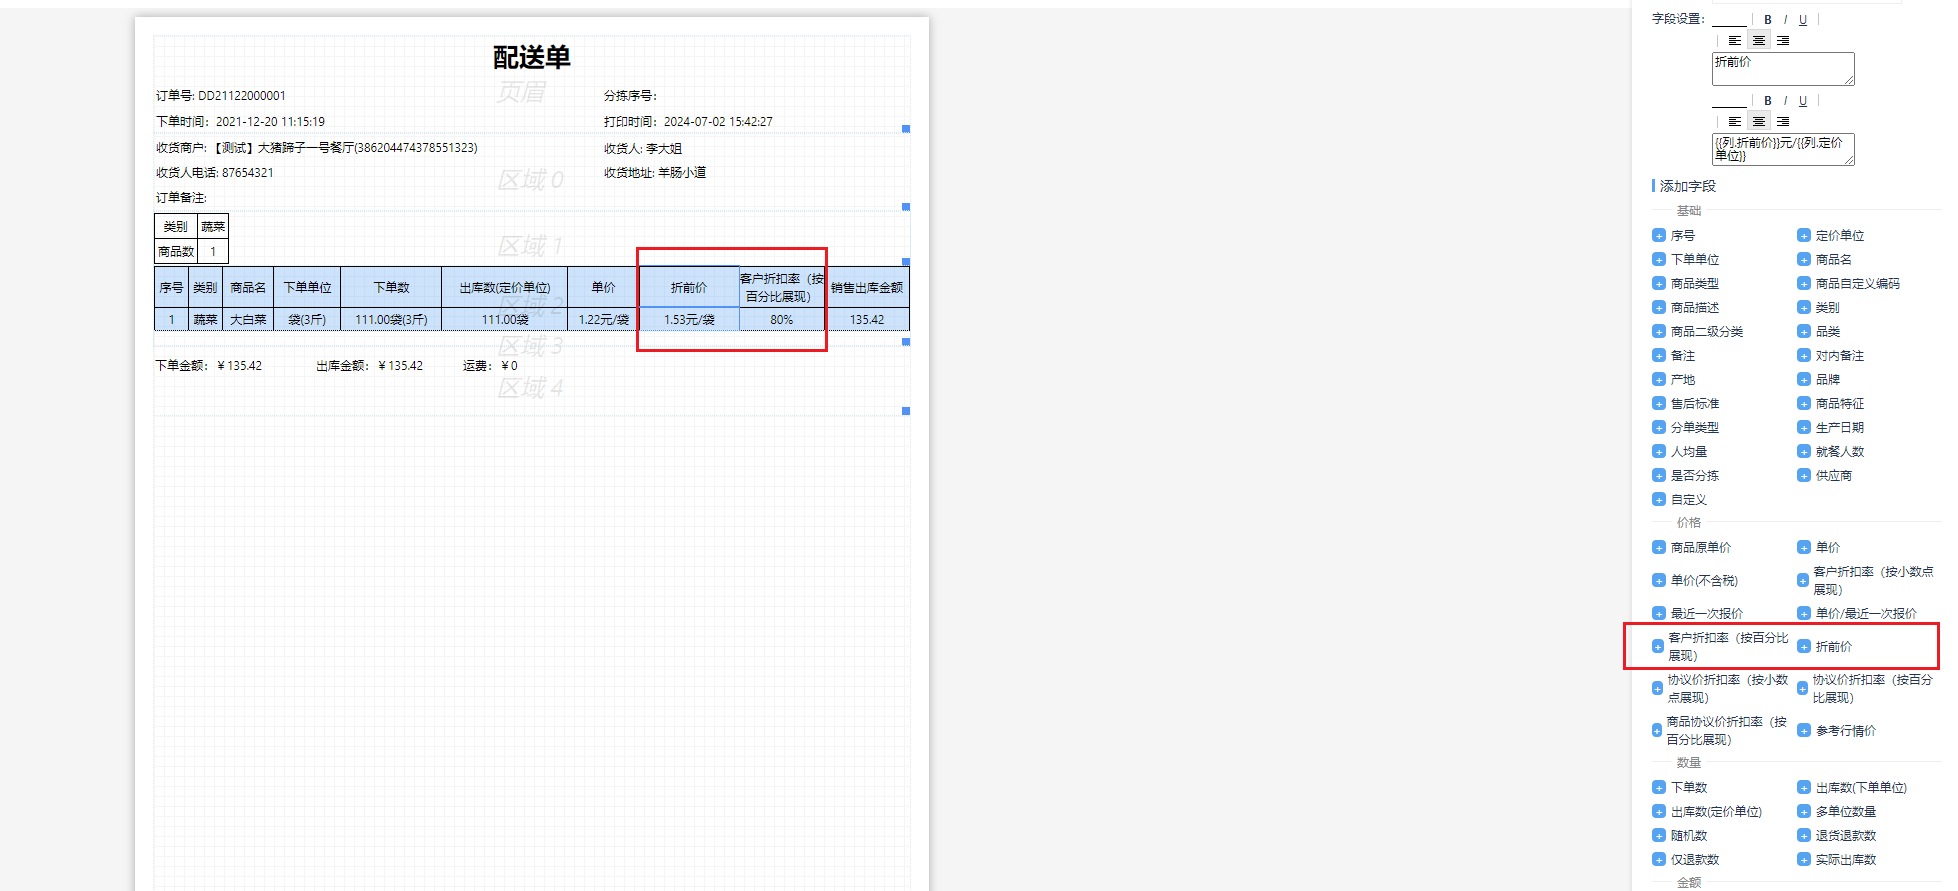The height and width of the screenshot is (891, 1958).
Task: Add the 分单类型 field via its plus icon
Action: [1659, 428]
